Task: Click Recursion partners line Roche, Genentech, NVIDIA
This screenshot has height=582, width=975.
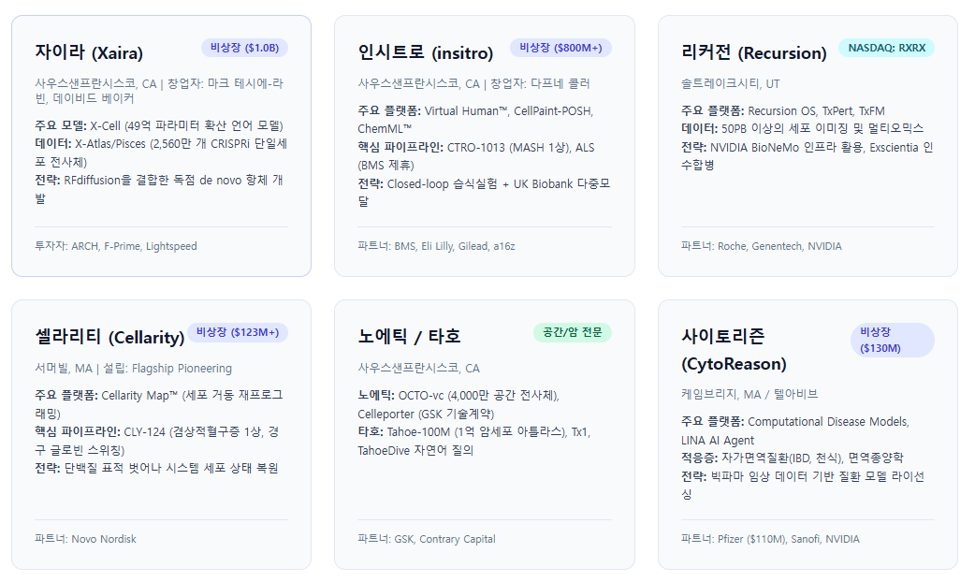Action: point(761,246)
